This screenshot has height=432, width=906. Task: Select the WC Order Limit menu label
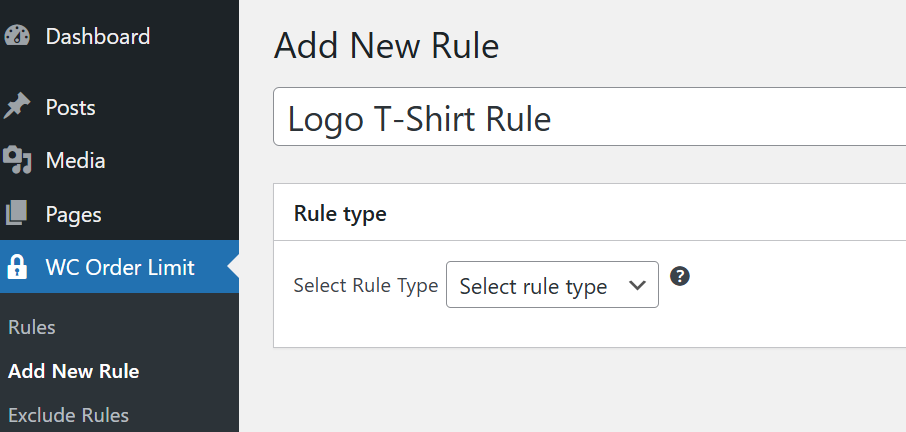coord(120,267)
